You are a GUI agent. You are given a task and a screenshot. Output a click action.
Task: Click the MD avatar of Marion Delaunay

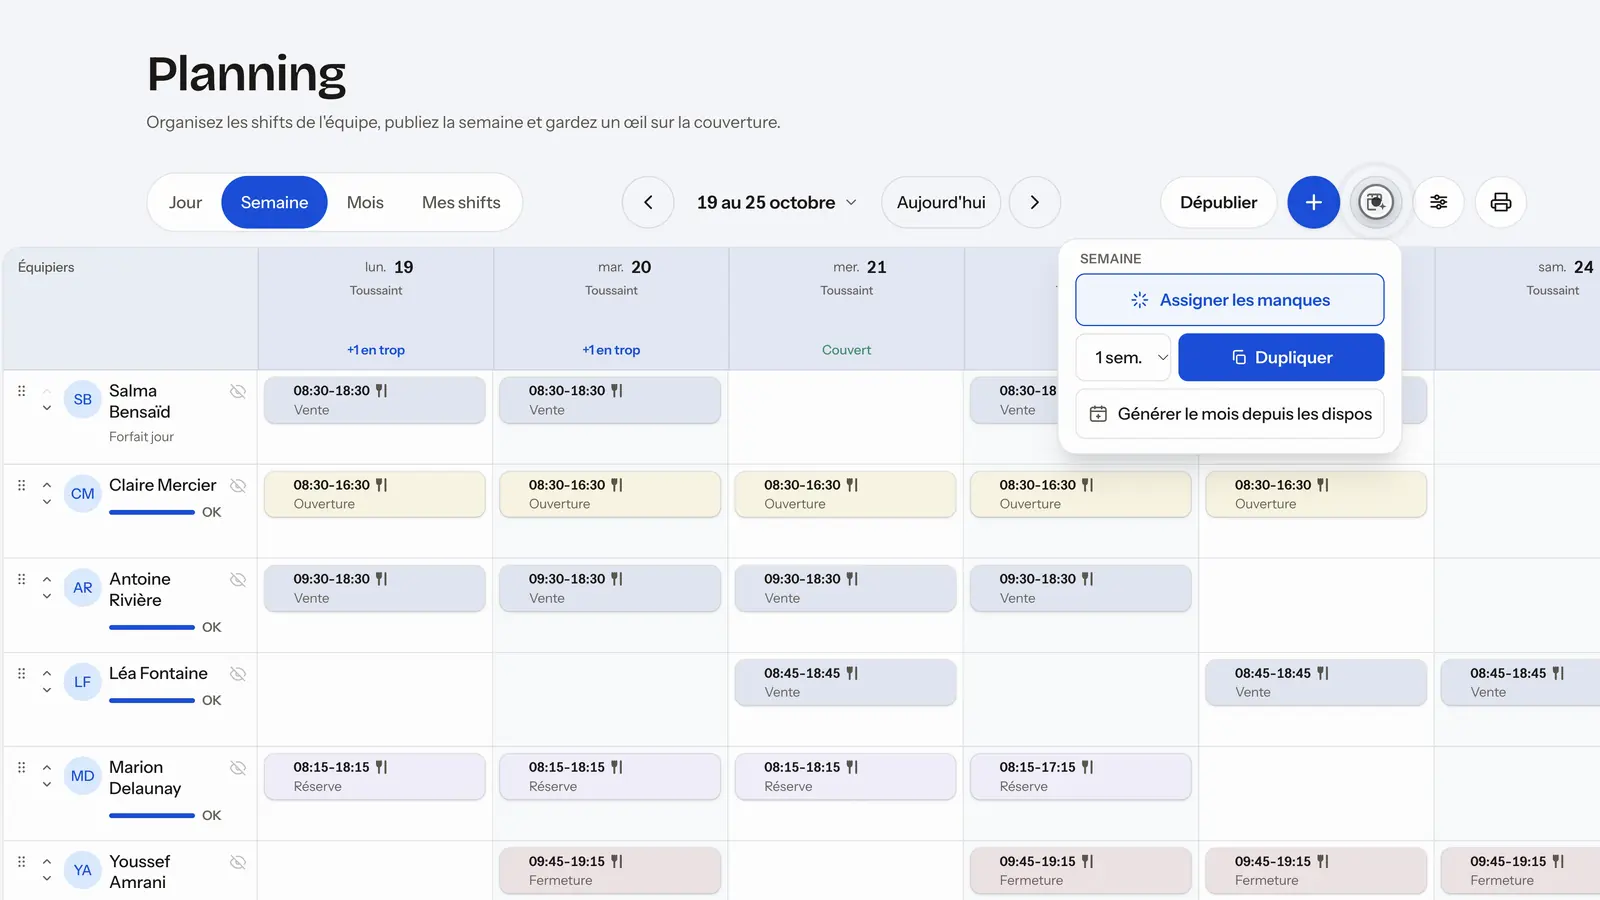[83, 776]
